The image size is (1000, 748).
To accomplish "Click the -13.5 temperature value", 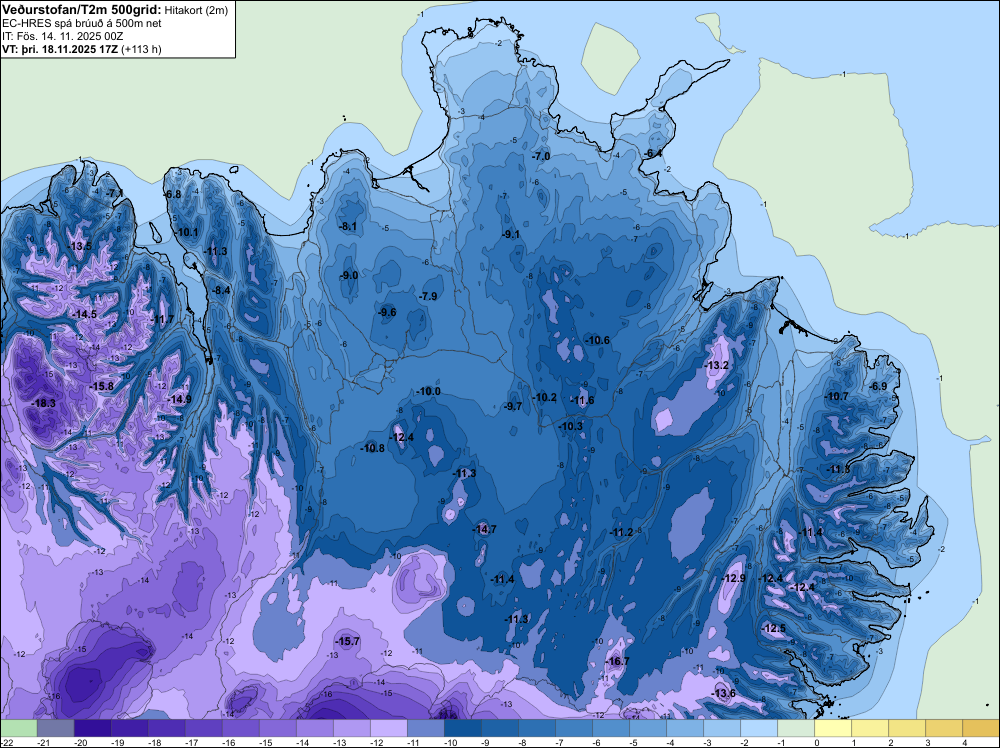I will pos(80,246).
